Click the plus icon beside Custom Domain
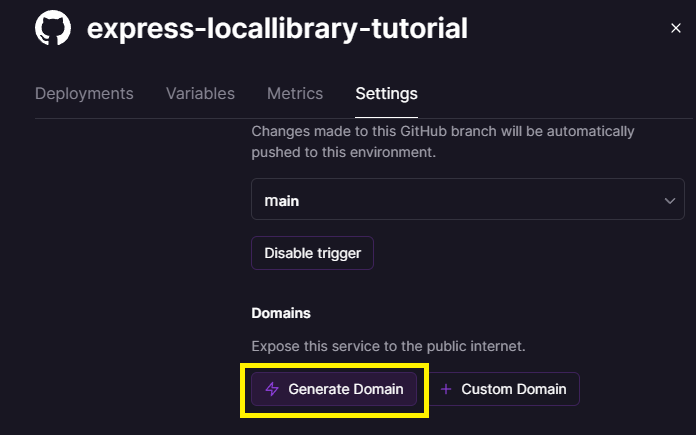This screenshot has width=696, height=435. 446,389
